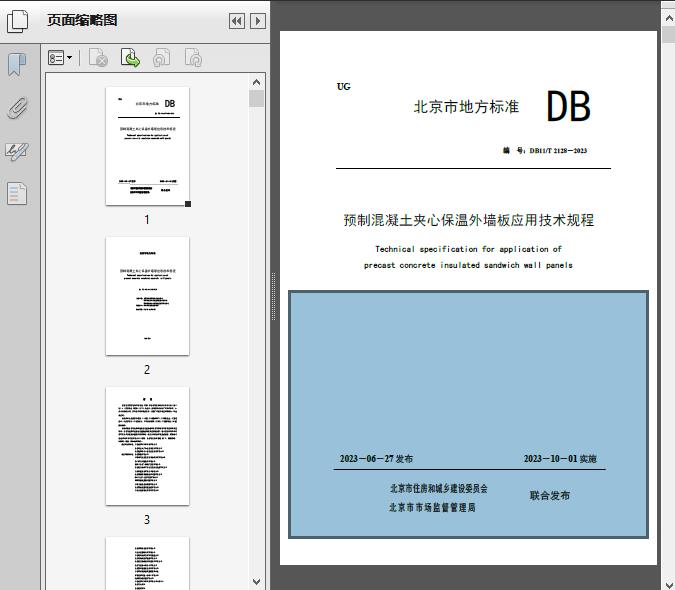675x590 pixels.
Task: Click 'precast concrete insulated sandwich wall panels' line
Action: click(x=468, y=265)
